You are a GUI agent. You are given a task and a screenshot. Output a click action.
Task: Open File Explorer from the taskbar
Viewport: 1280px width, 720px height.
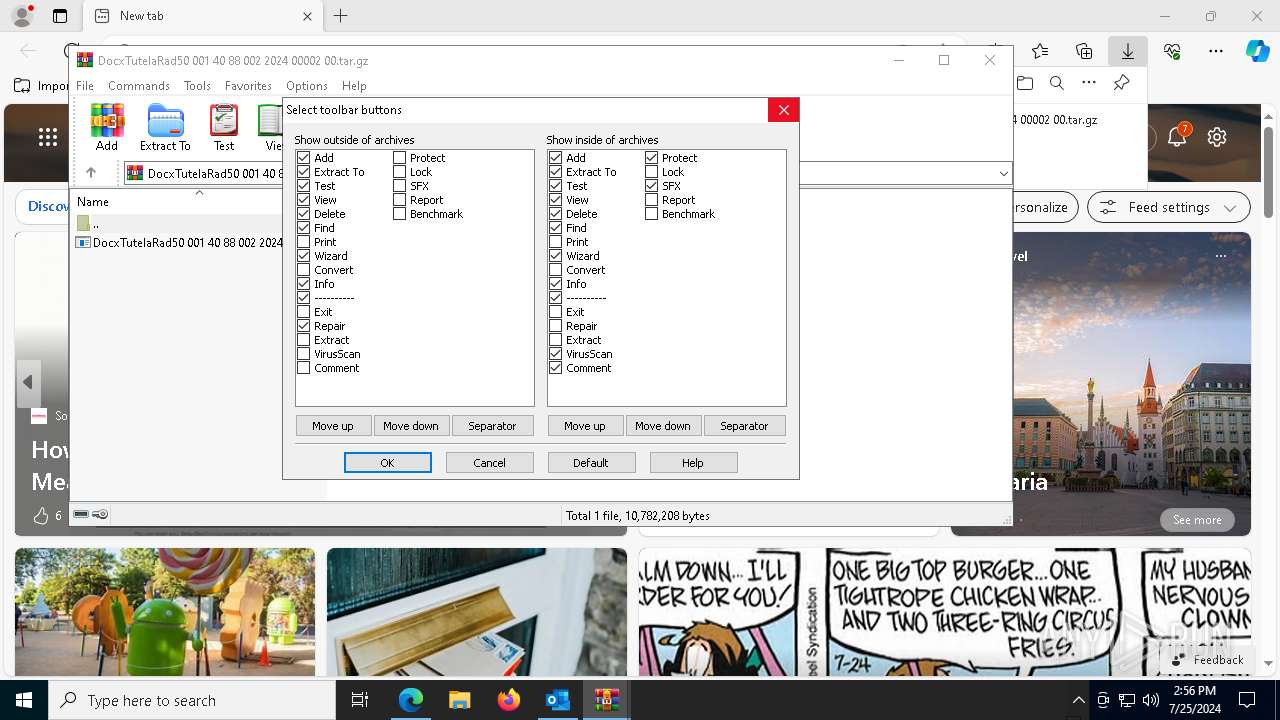pyautogui.click(x=459, y=700)
